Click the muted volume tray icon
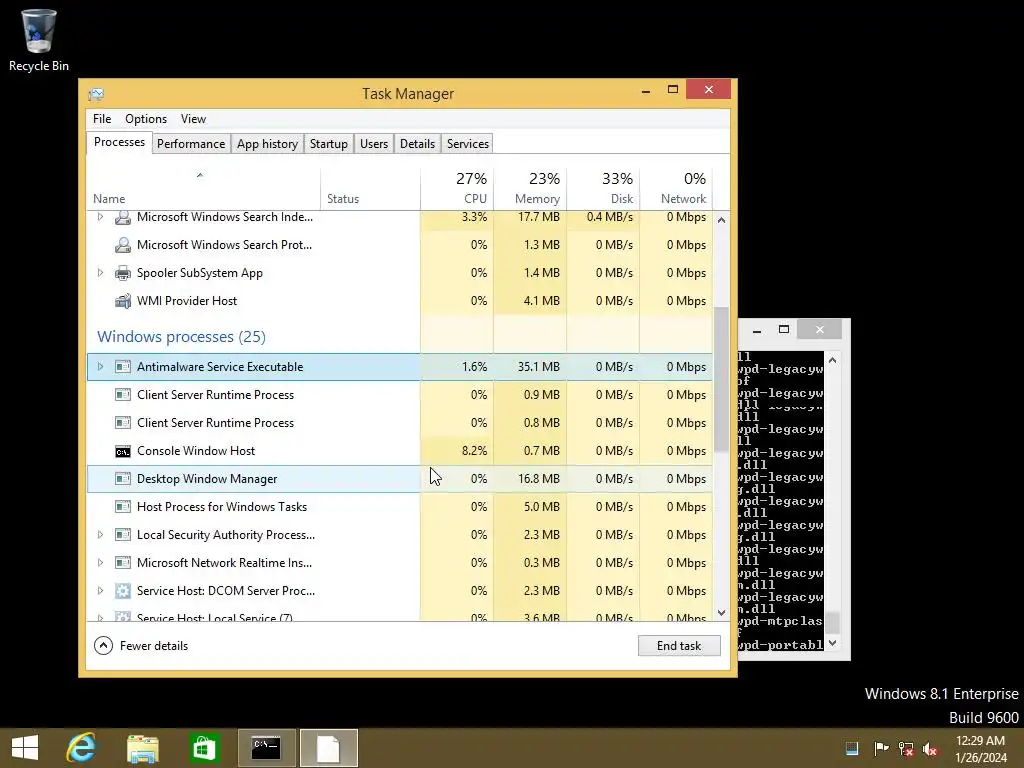Screen dimensions: 1024x768 point(930,748)
